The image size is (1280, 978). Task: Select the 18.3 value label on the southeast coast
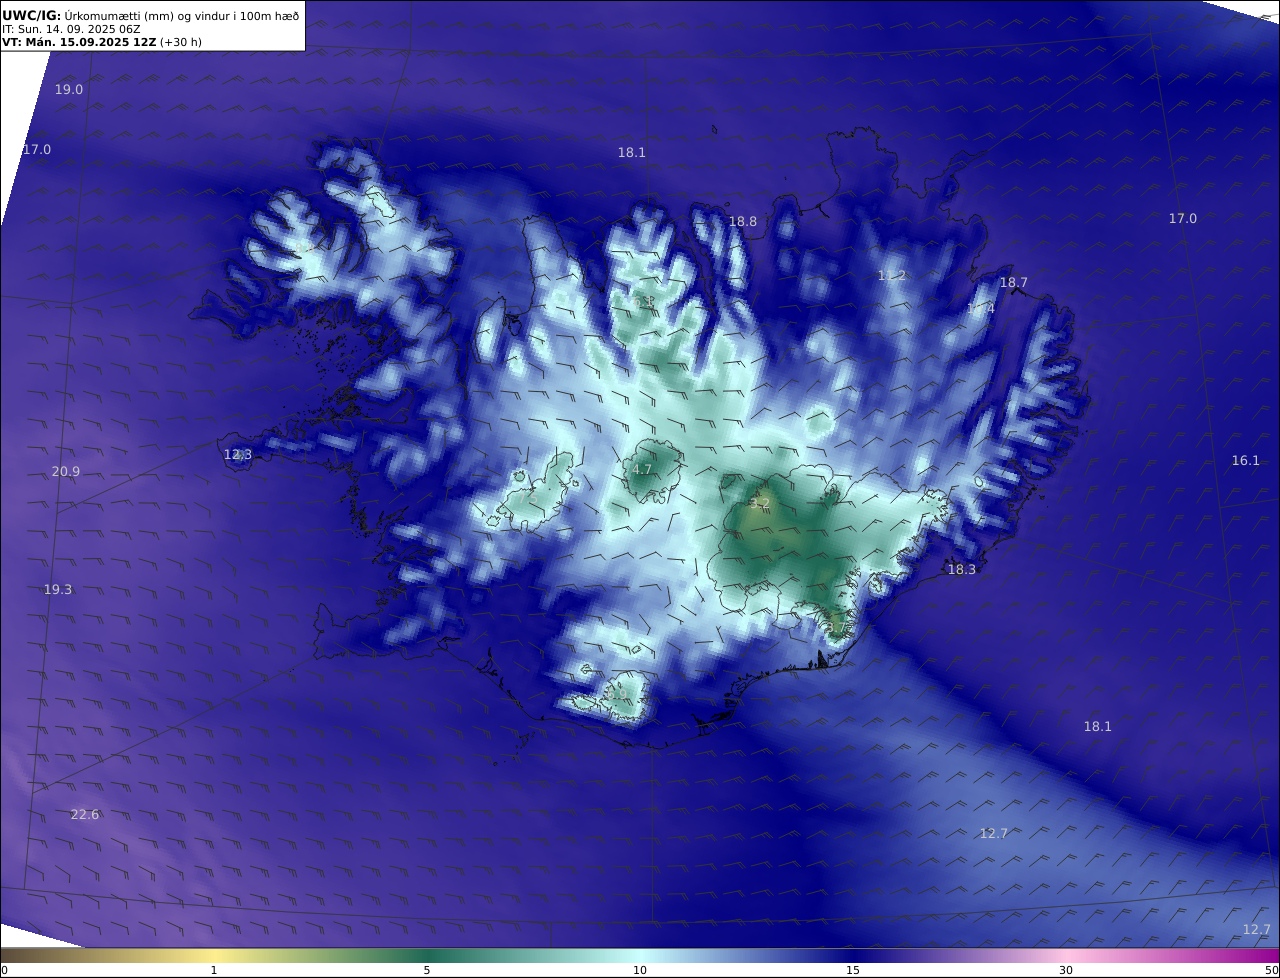coord(962,570)
